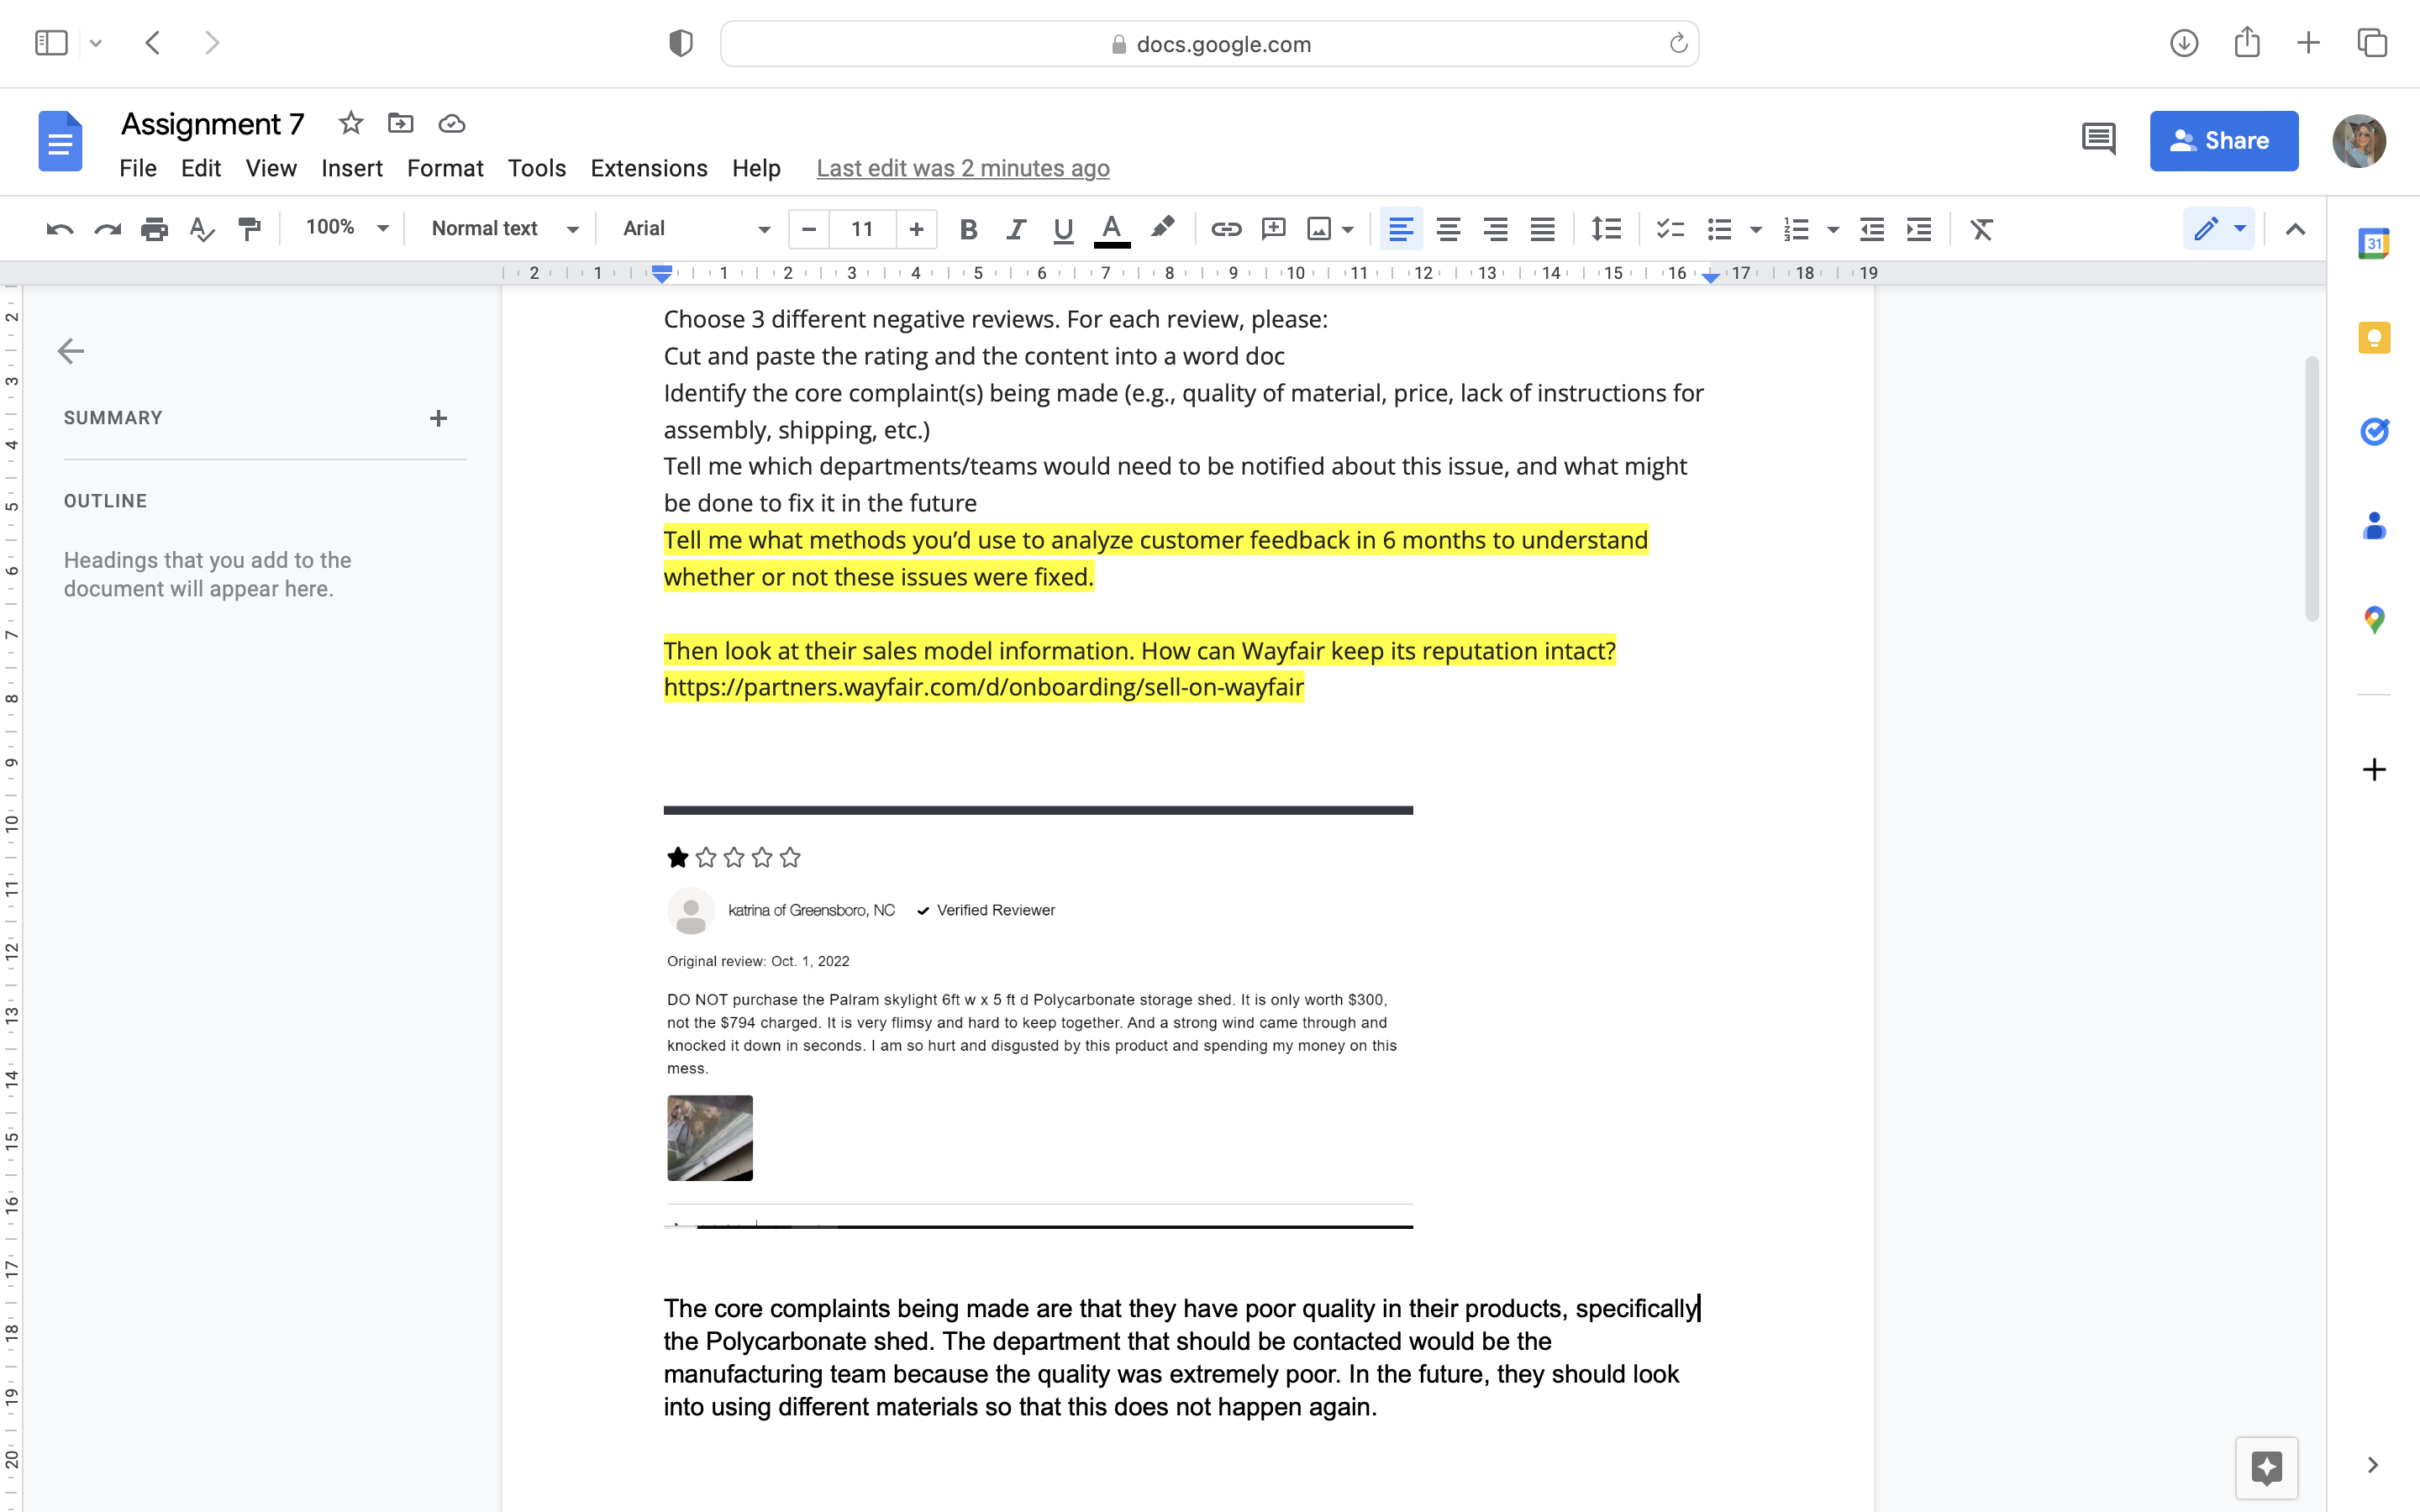Select the paint format tool

point(248,229)
